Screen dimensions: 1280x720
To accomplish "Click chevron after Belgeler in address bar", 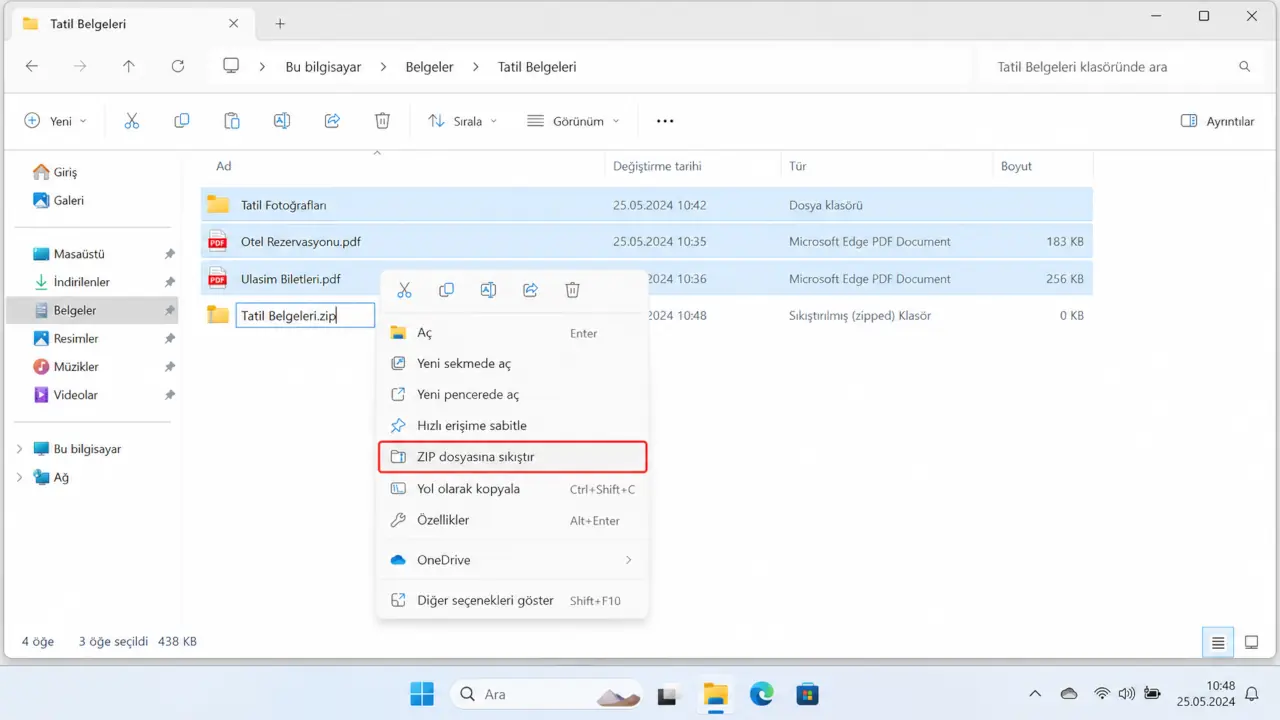I will point(475,67).
